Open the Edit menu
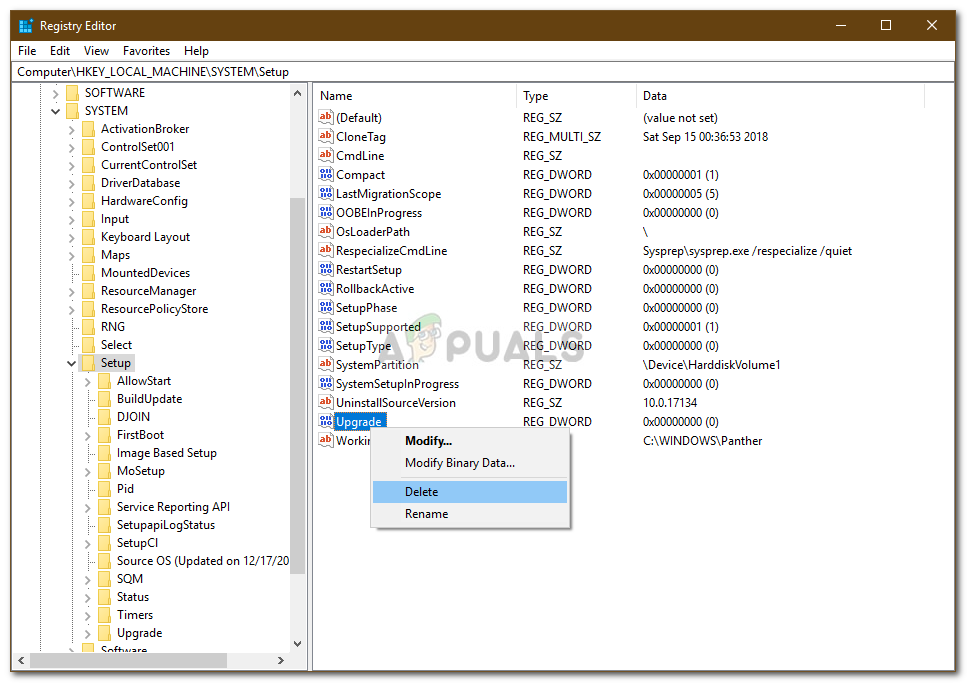 coord(60,51)
